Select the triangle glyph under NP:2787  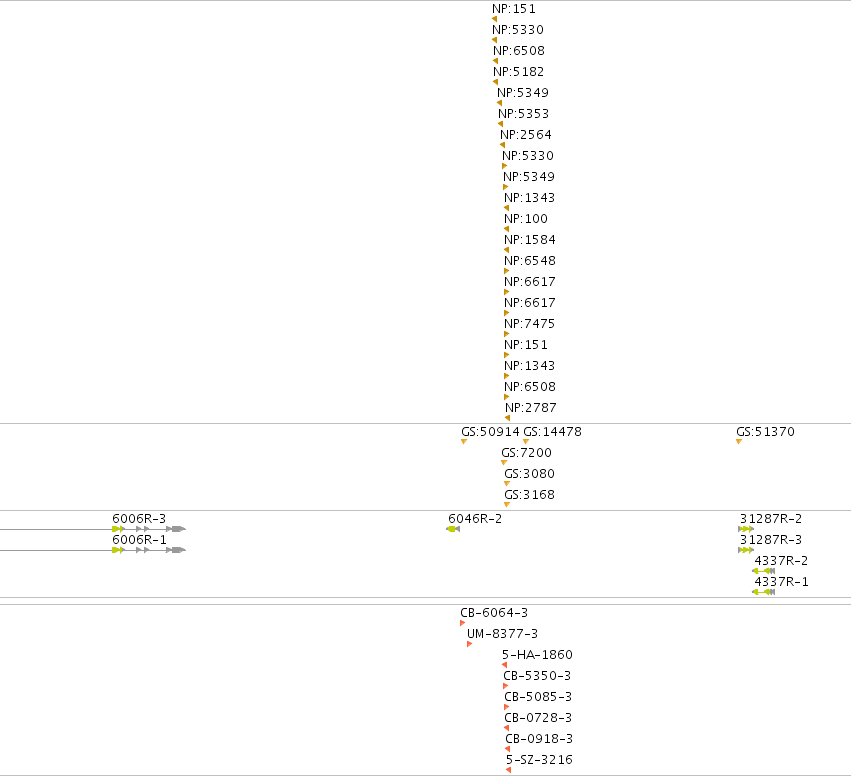[x=507, y=418]
